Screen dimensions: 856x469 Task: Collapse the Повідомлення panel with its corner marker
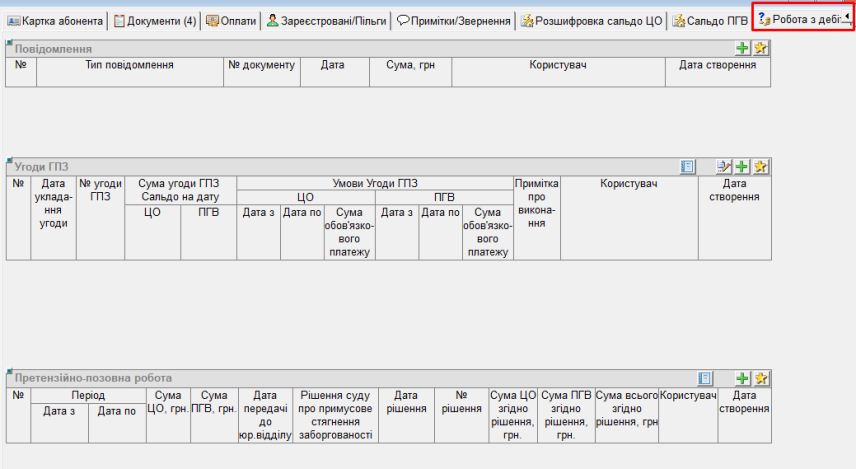(10, 43)
